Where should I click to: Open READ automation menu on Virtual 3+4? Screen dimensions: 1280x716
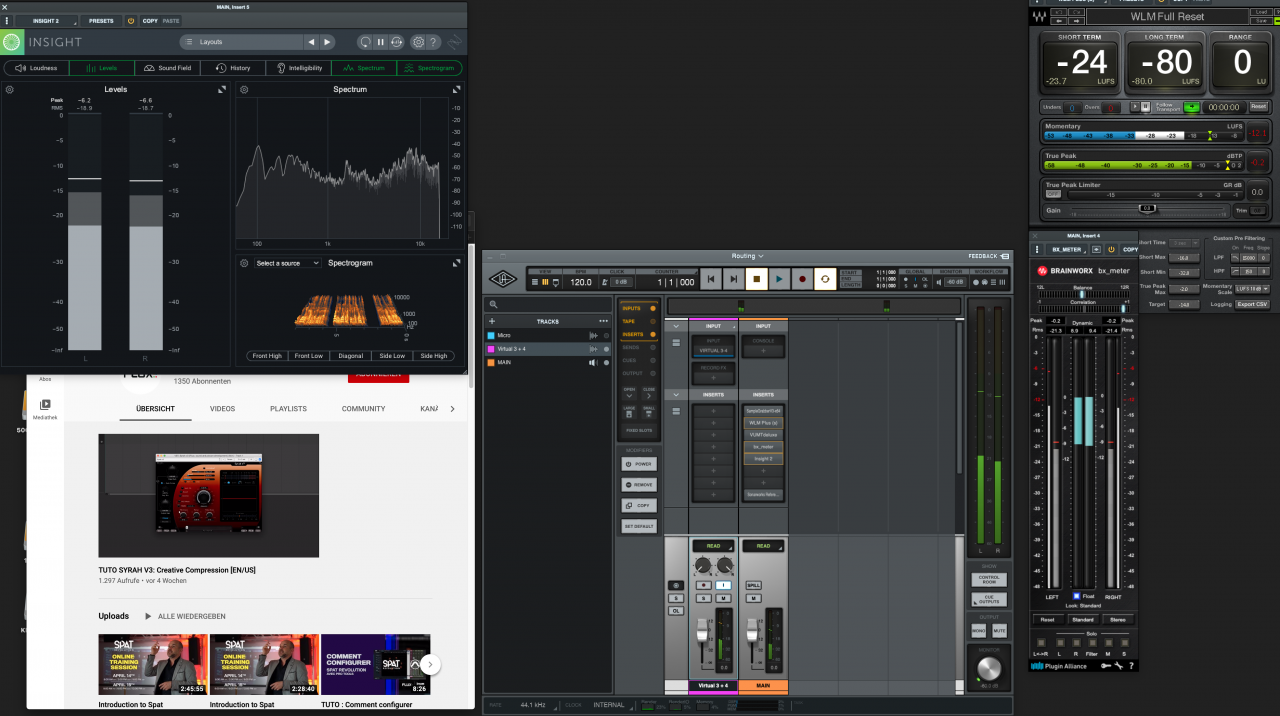714,546
